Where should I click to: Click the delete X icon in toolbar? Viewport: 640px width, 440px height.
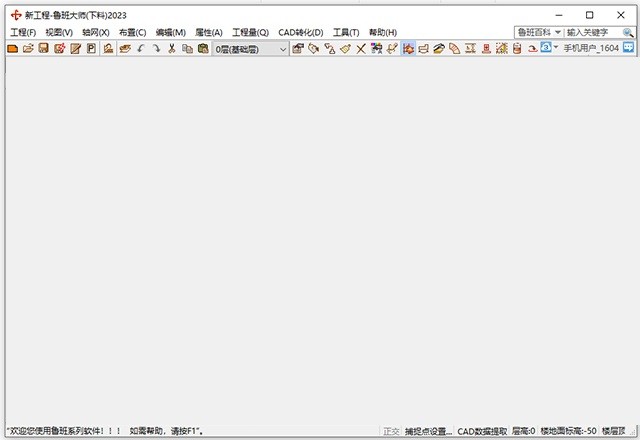[x=361, y=48]
